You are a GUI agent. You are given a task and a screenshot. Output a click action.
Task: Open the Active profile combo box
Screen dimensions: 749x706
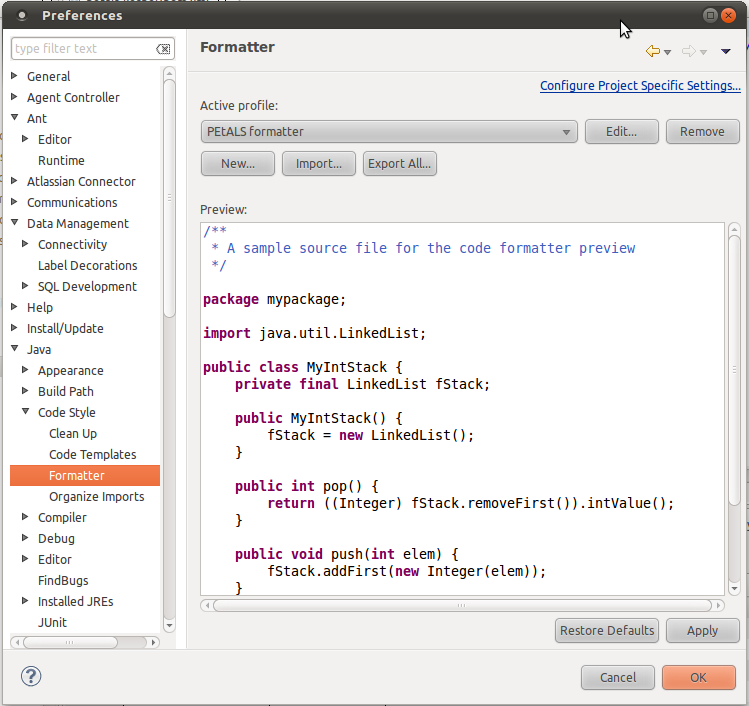click(x=389, y=132)
